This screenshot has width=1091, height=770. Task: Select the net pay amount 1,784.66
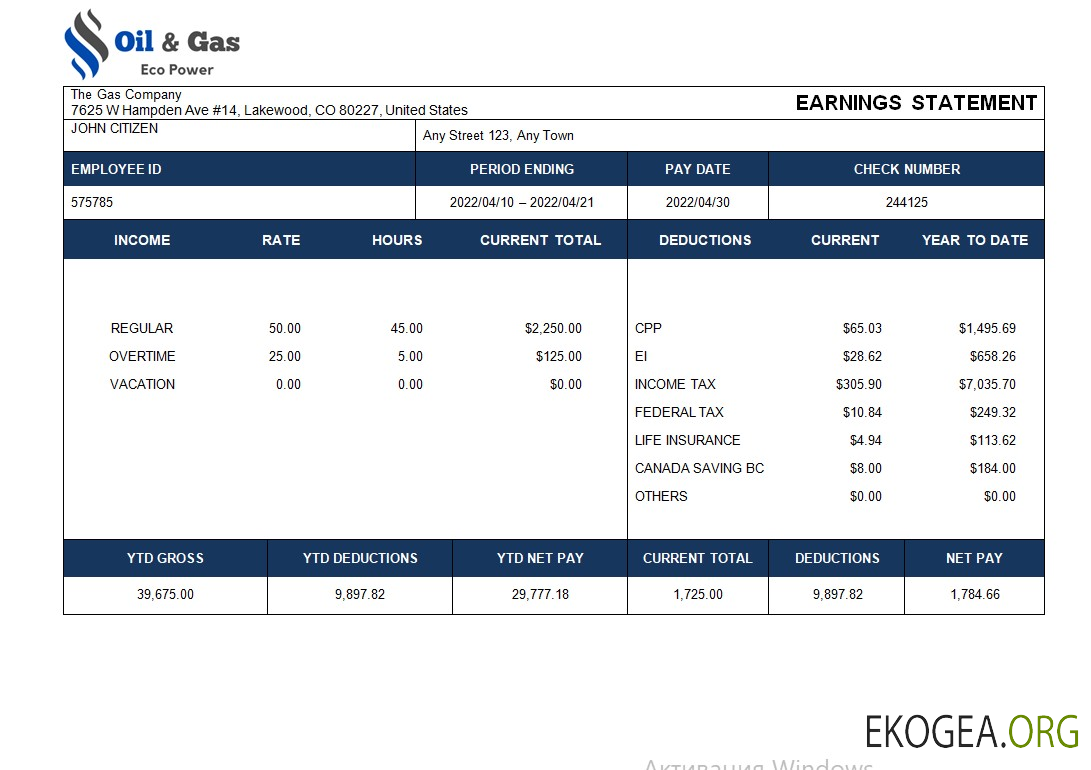[974, 594]
